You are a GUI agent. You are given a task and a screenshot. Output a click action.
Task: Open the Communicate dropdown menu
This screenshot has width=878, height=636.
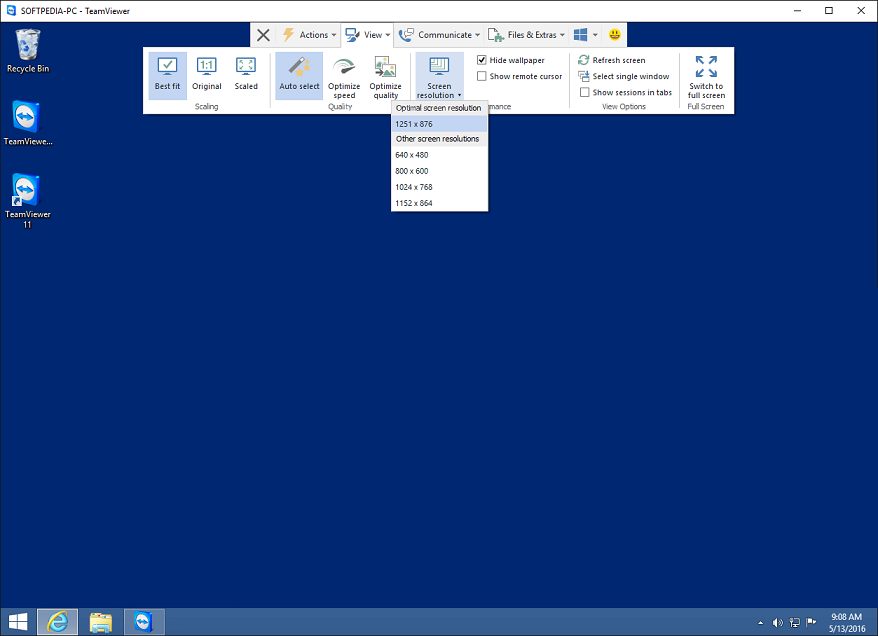[440, 35]
